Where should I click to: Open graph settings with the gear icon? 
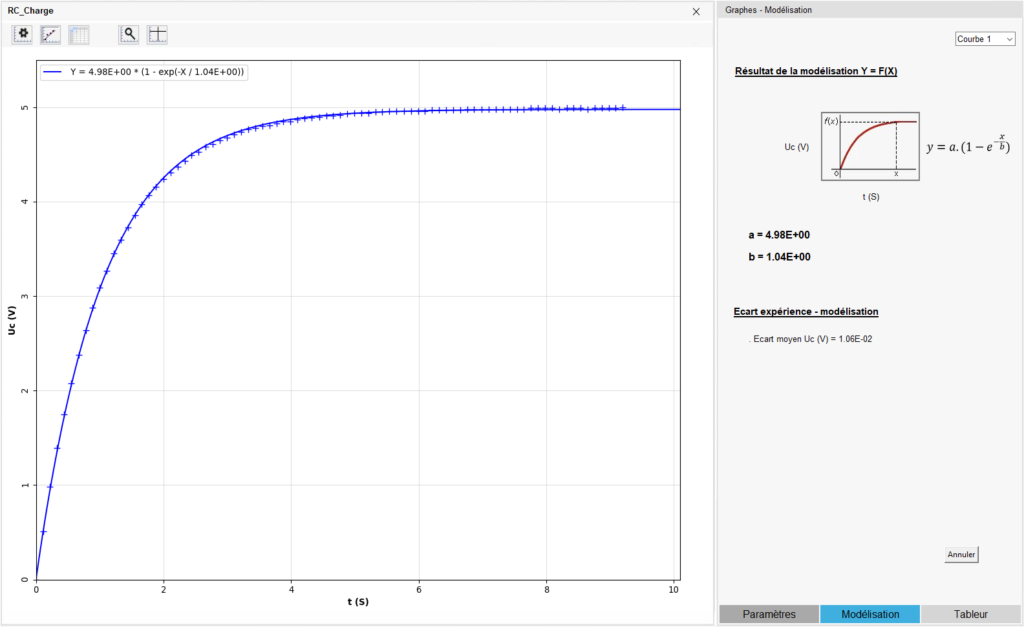[x=22, y=34]
